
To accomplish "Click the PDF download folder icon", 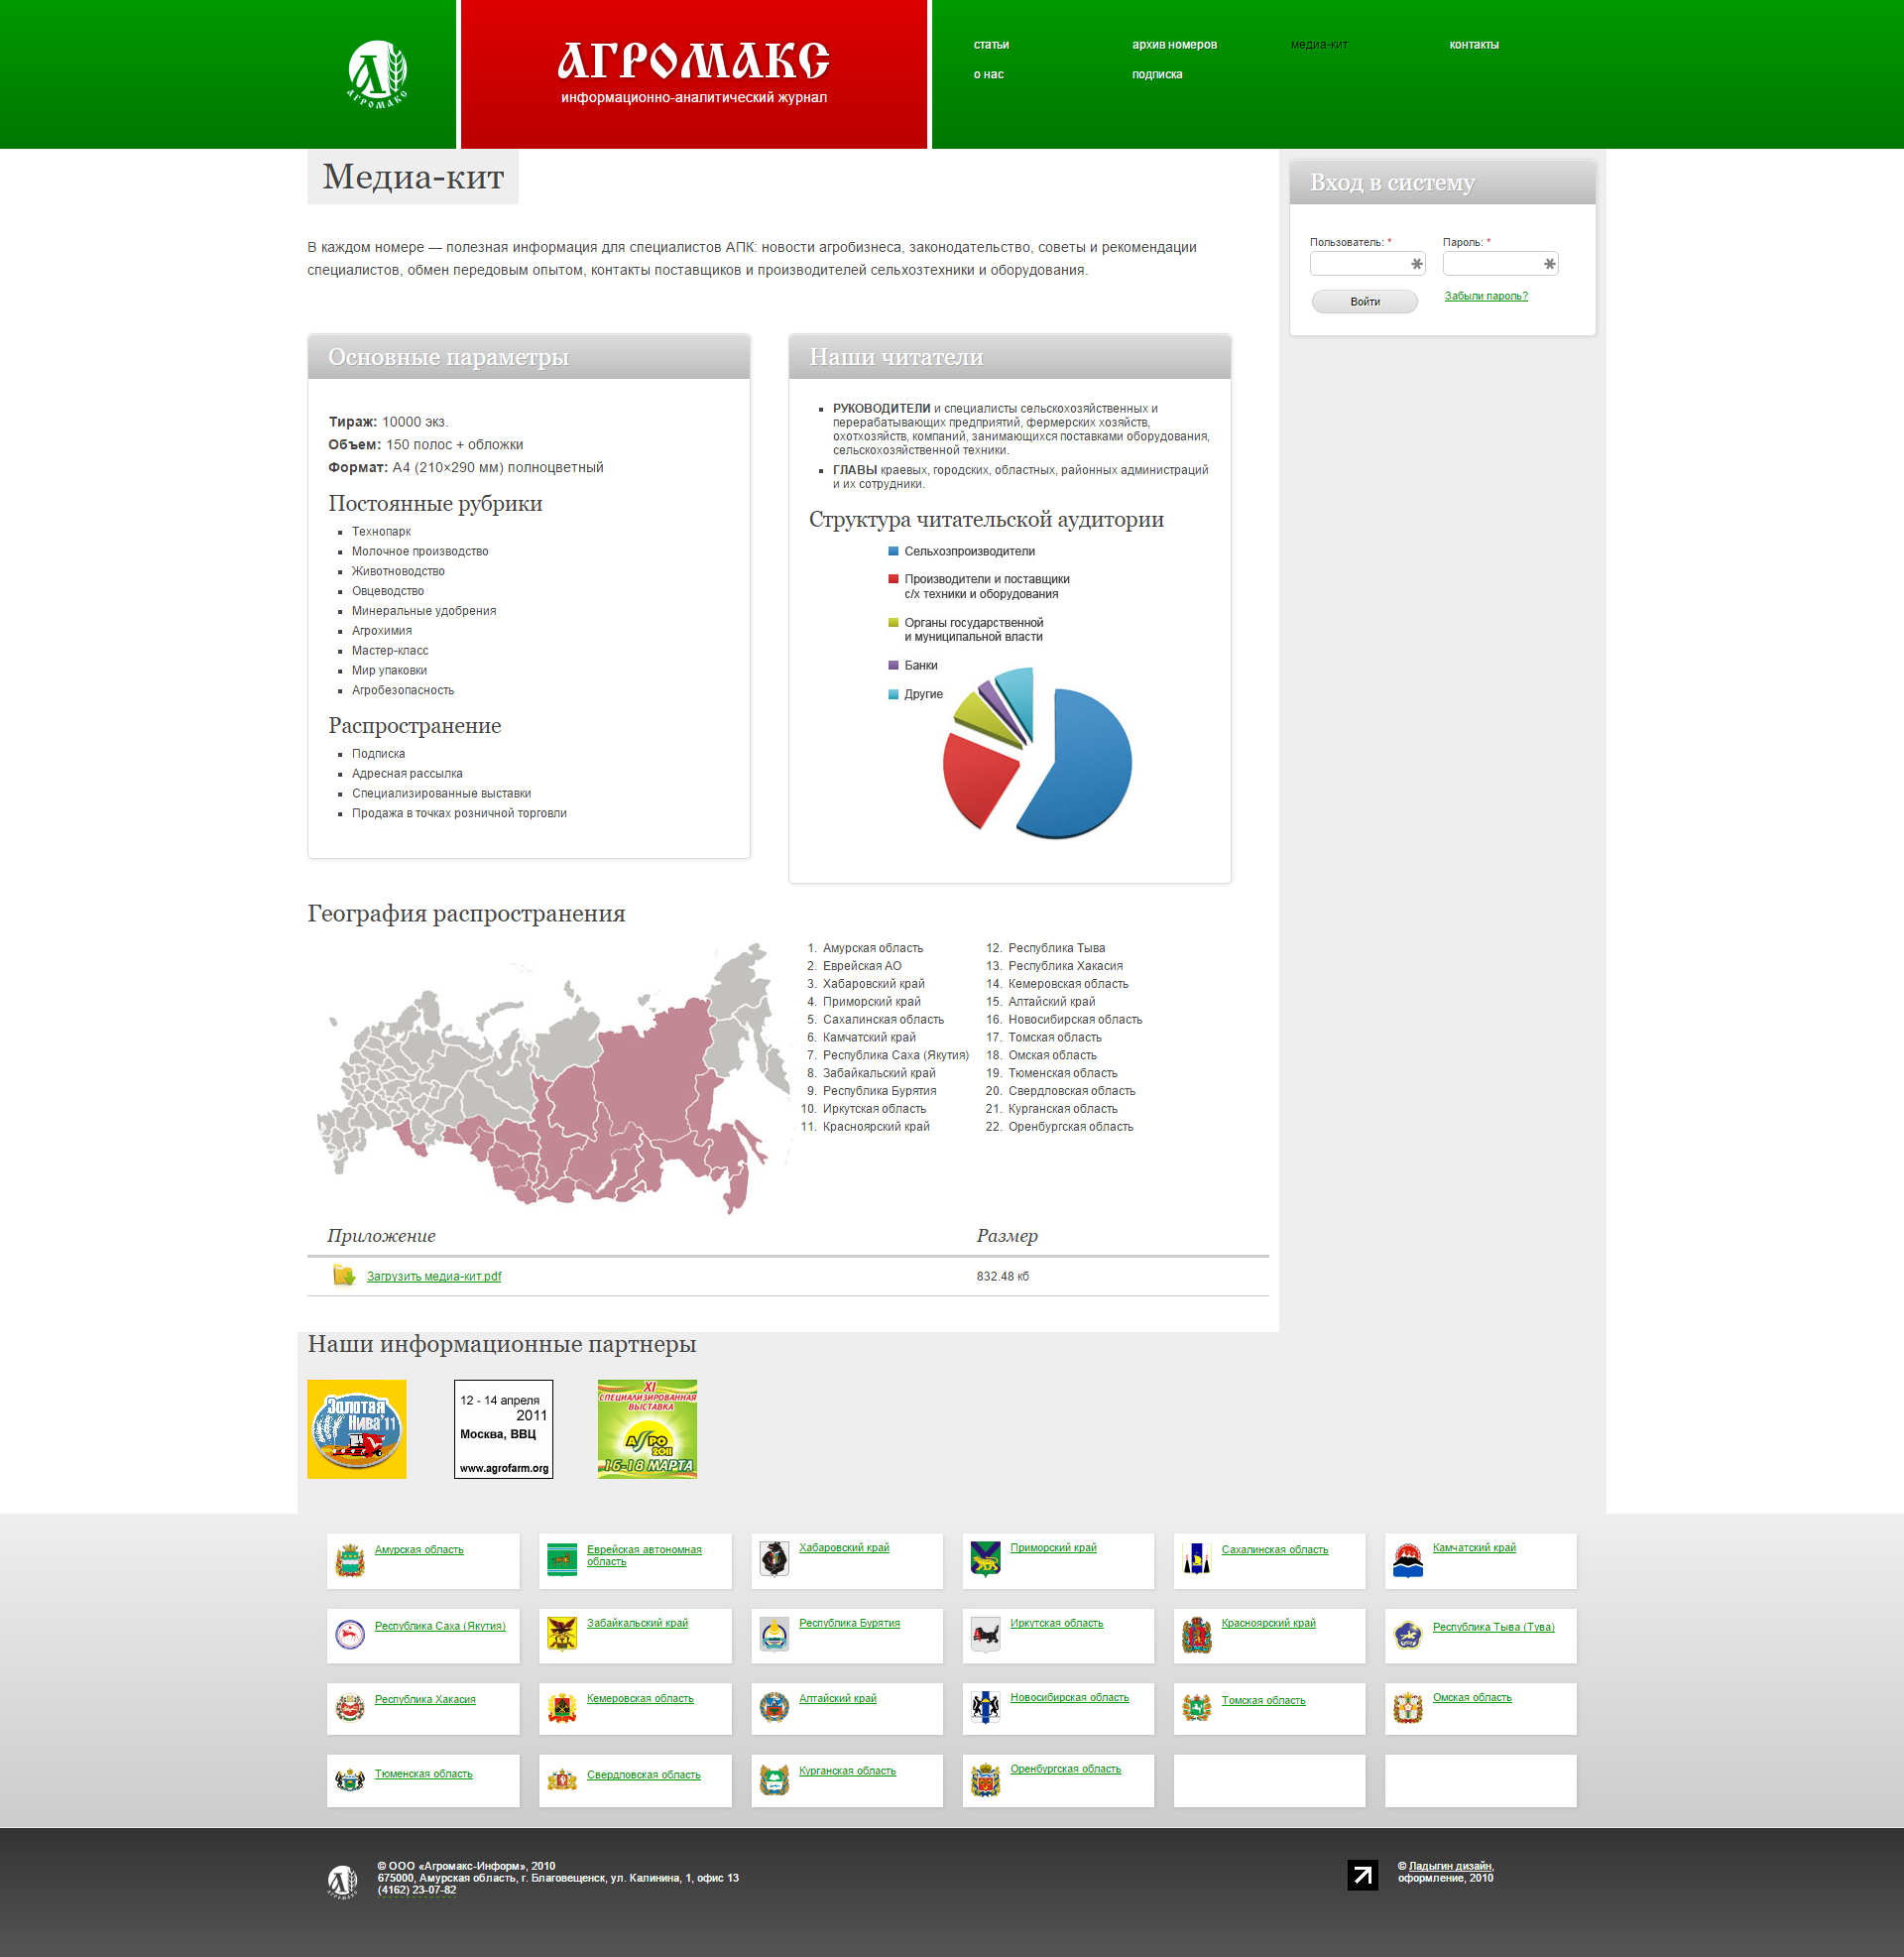I will 344,1275.
